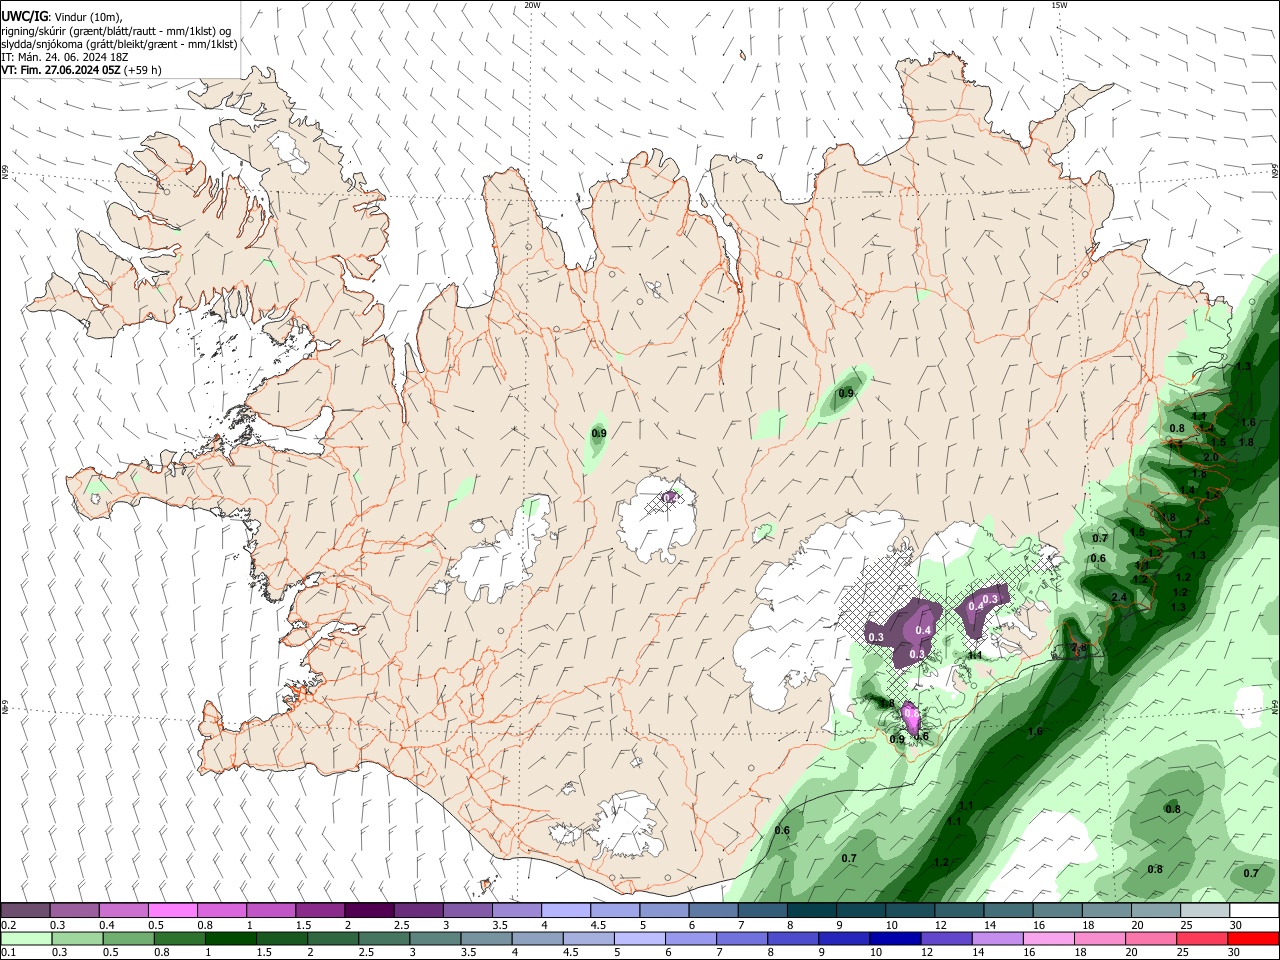
Task: Select the royal blue swatch labeled 8 in bottom legend
Action: 793,938
